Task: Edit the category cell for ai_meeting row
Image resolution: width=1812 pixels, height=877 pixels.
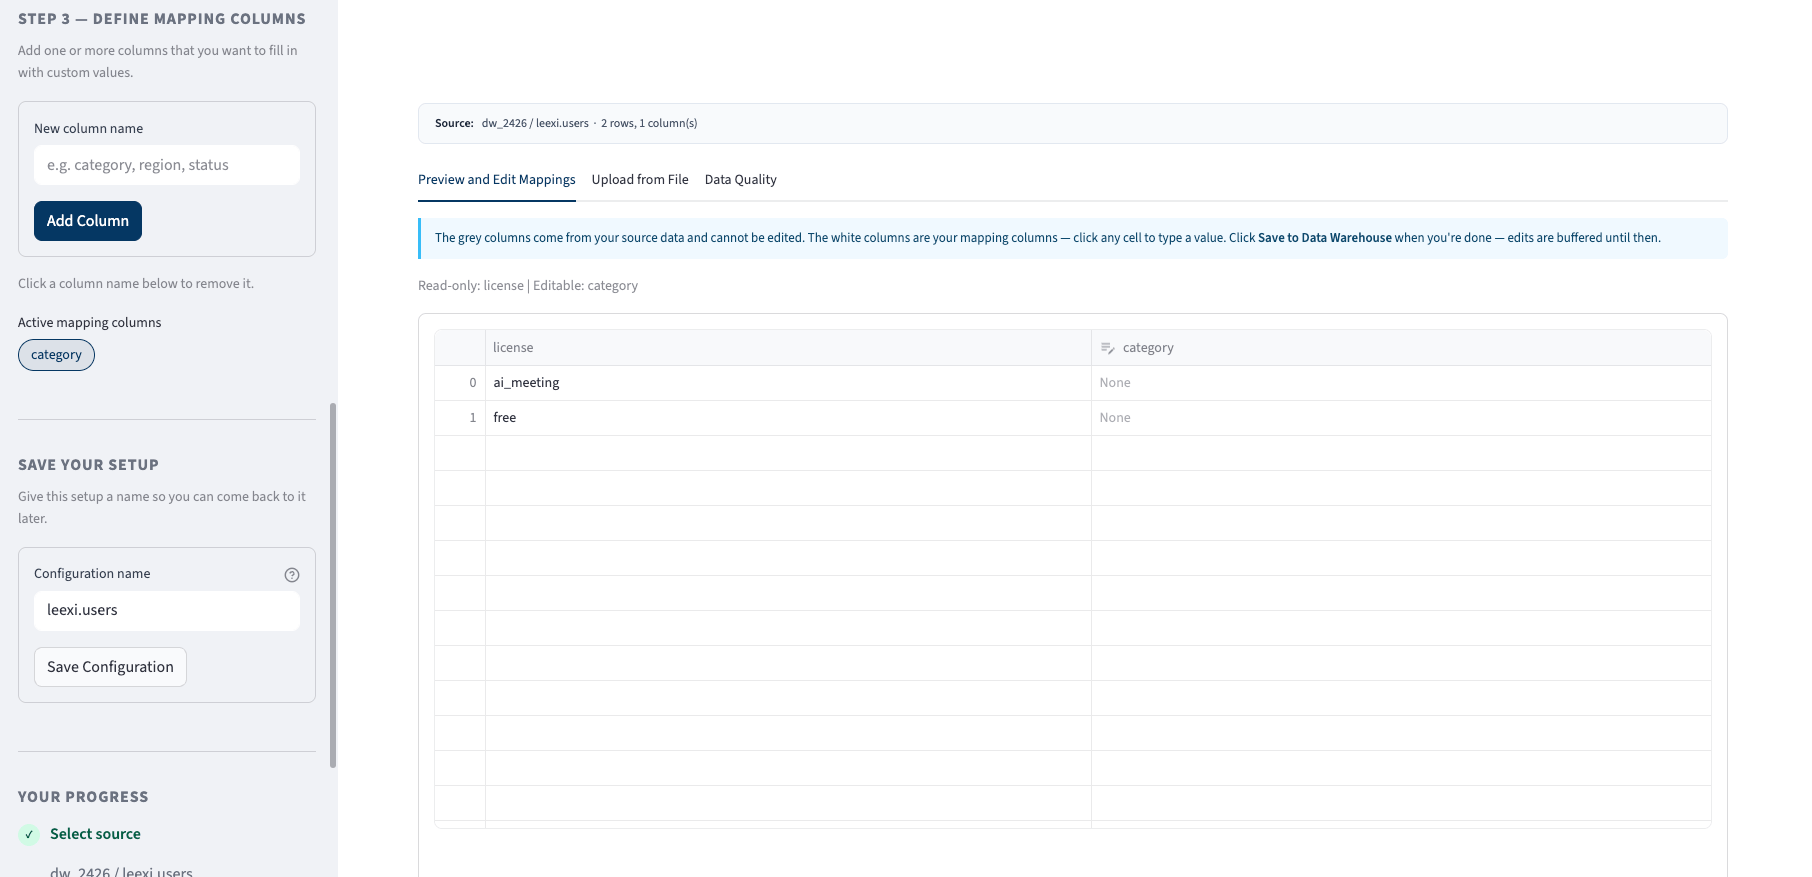Action: (1401, 383)
